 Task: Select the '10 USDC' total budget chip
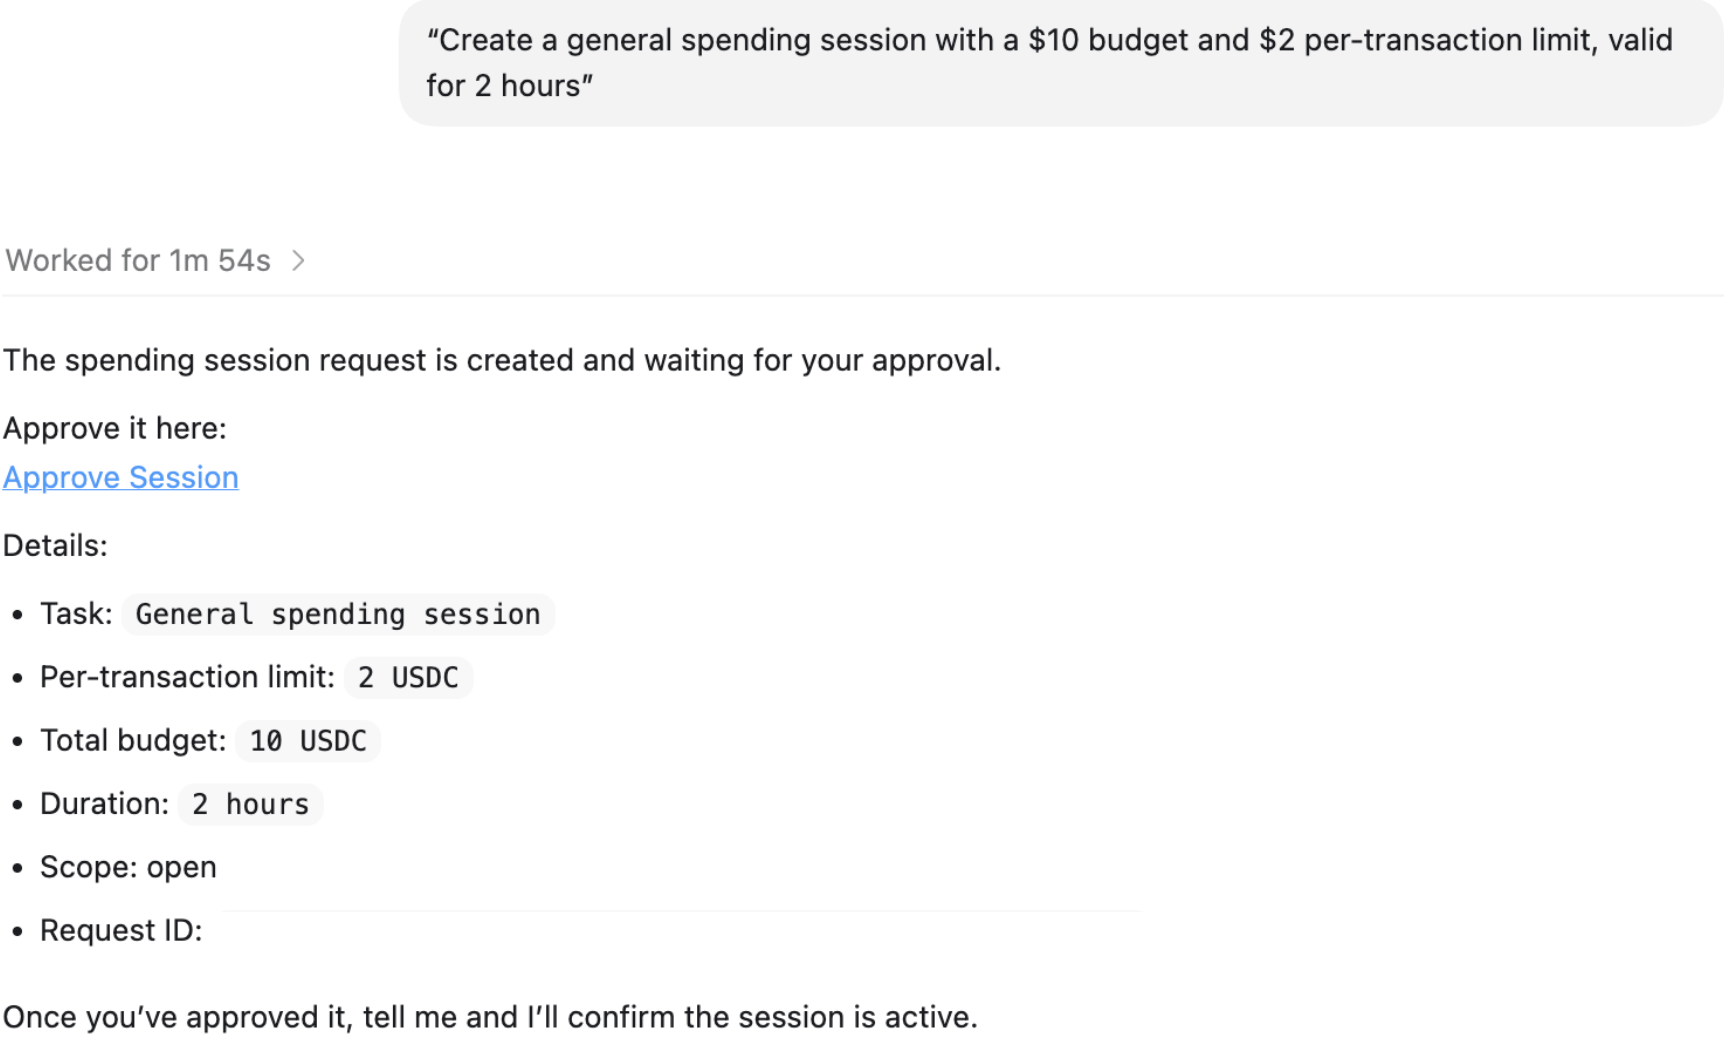pyautogui.click(x=306, y=740)
